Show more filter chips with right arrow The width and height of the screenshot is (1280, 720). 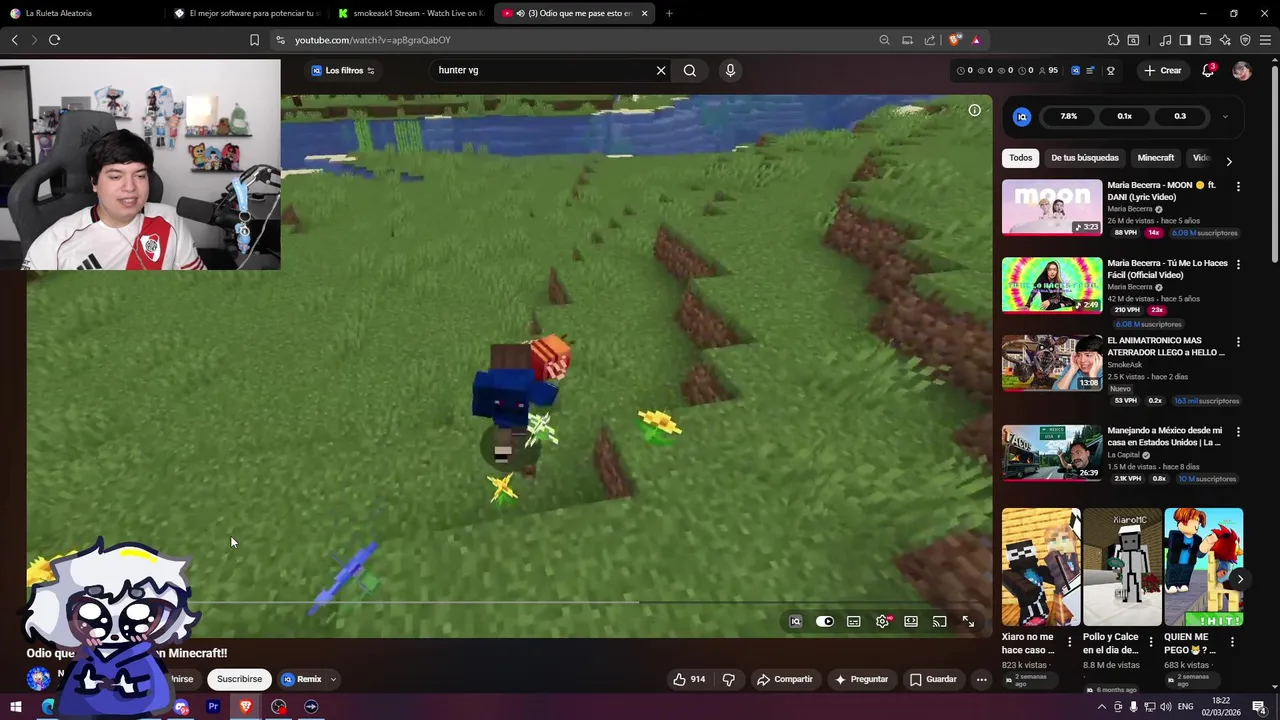click(1229, 161)
